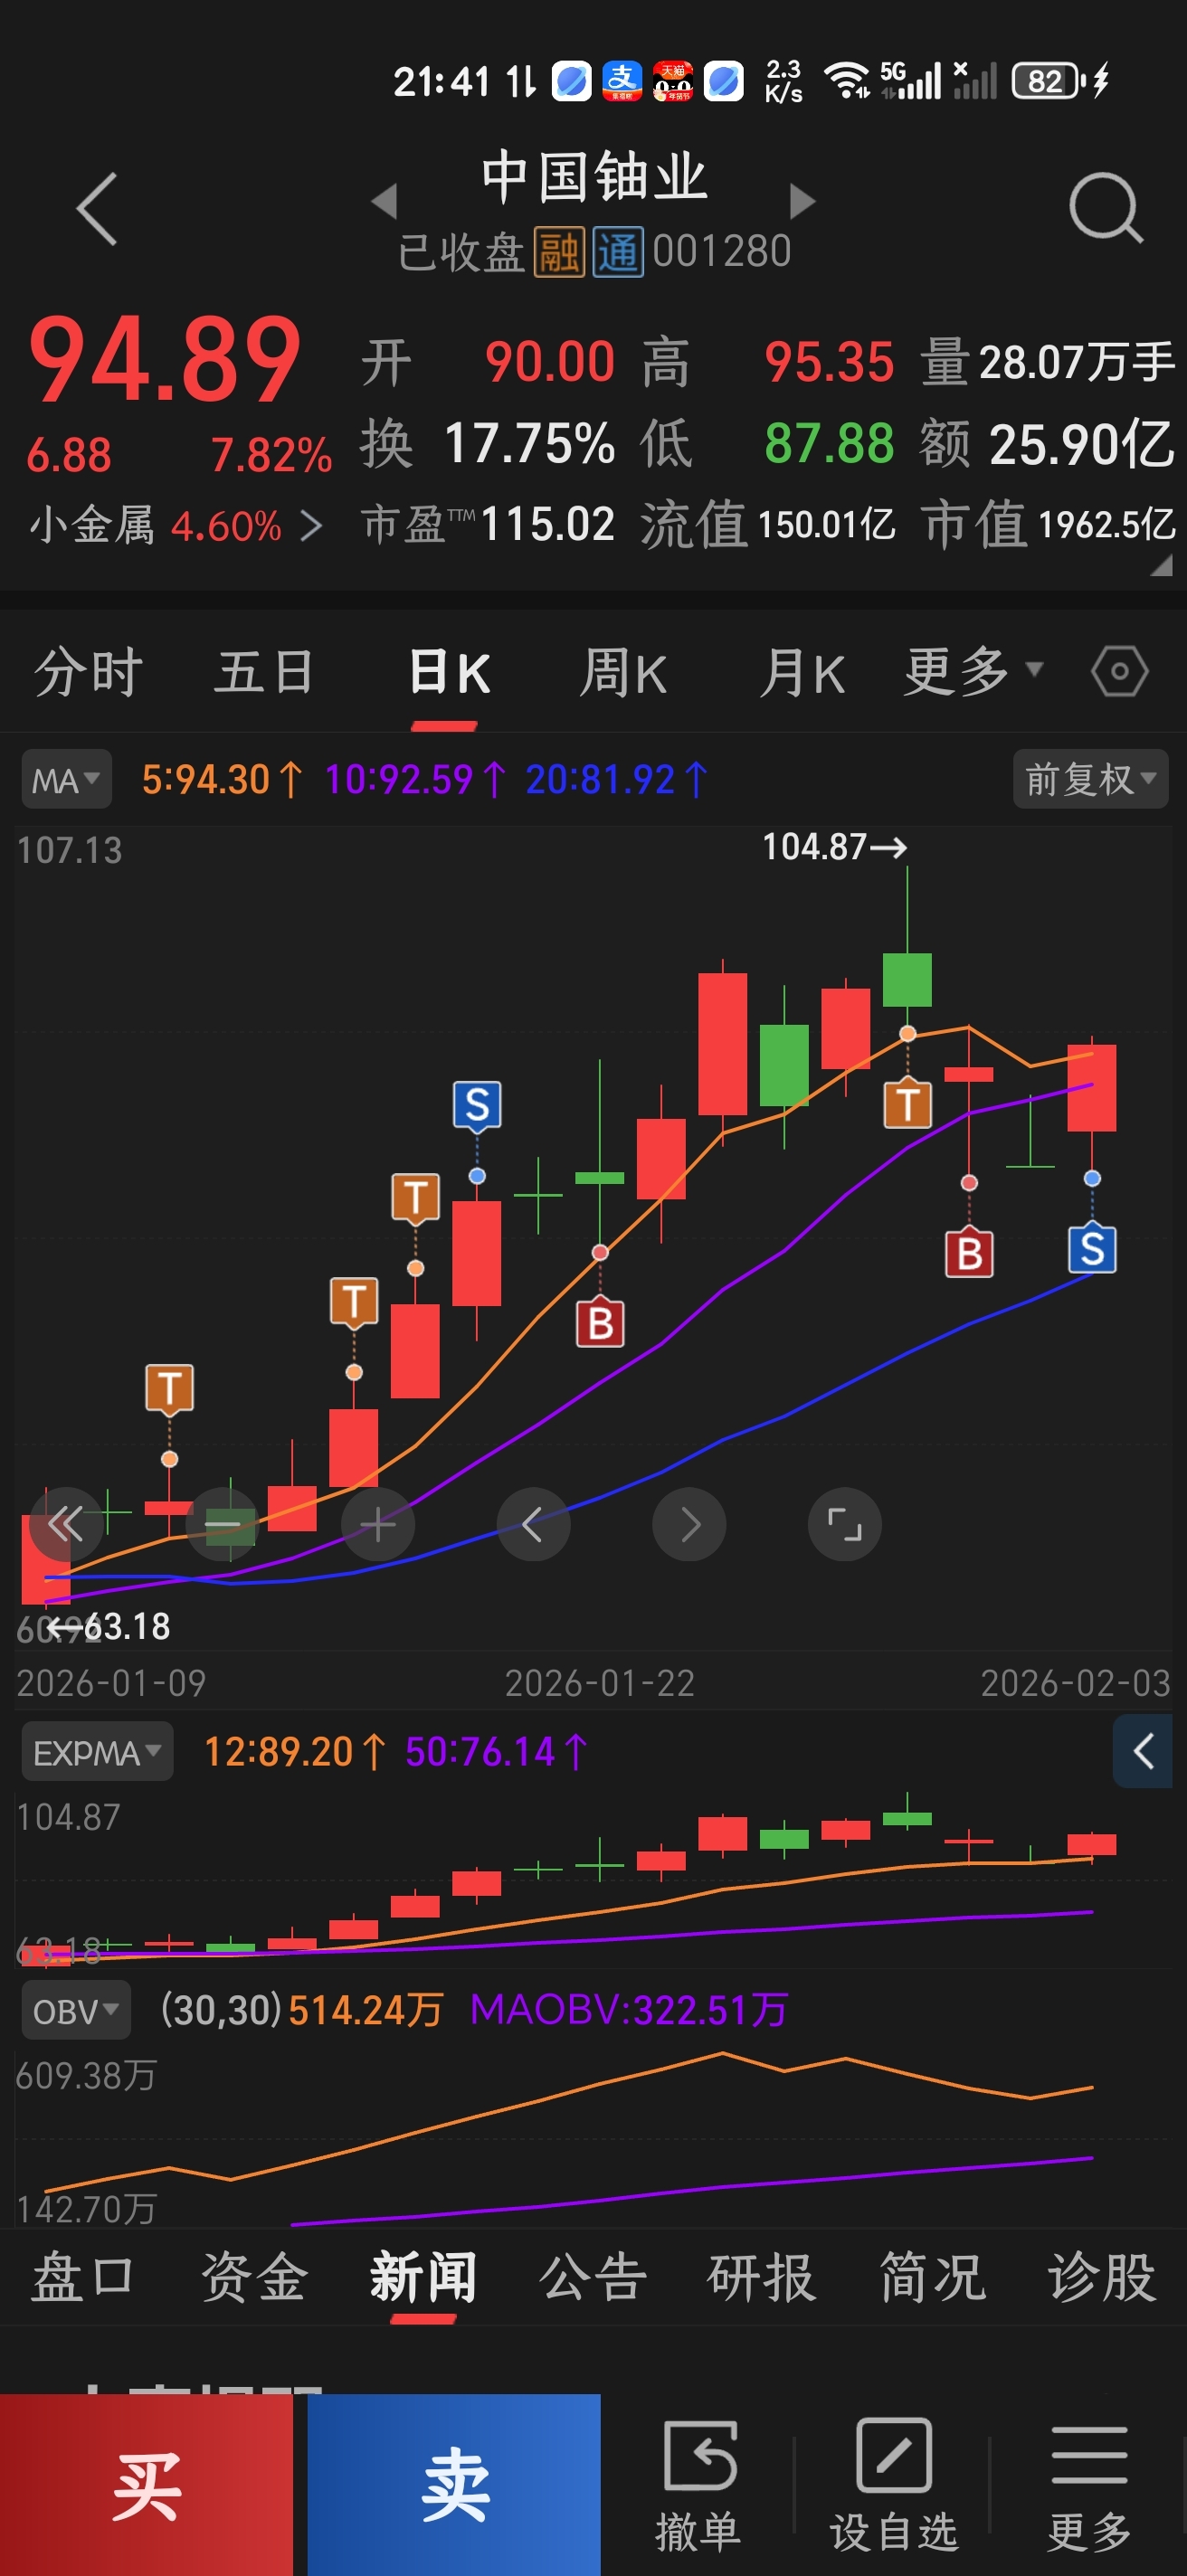Screen dimensions: 1187x2576
Task: Open the OBV indicator dropdown
Action: [76, 2010]
